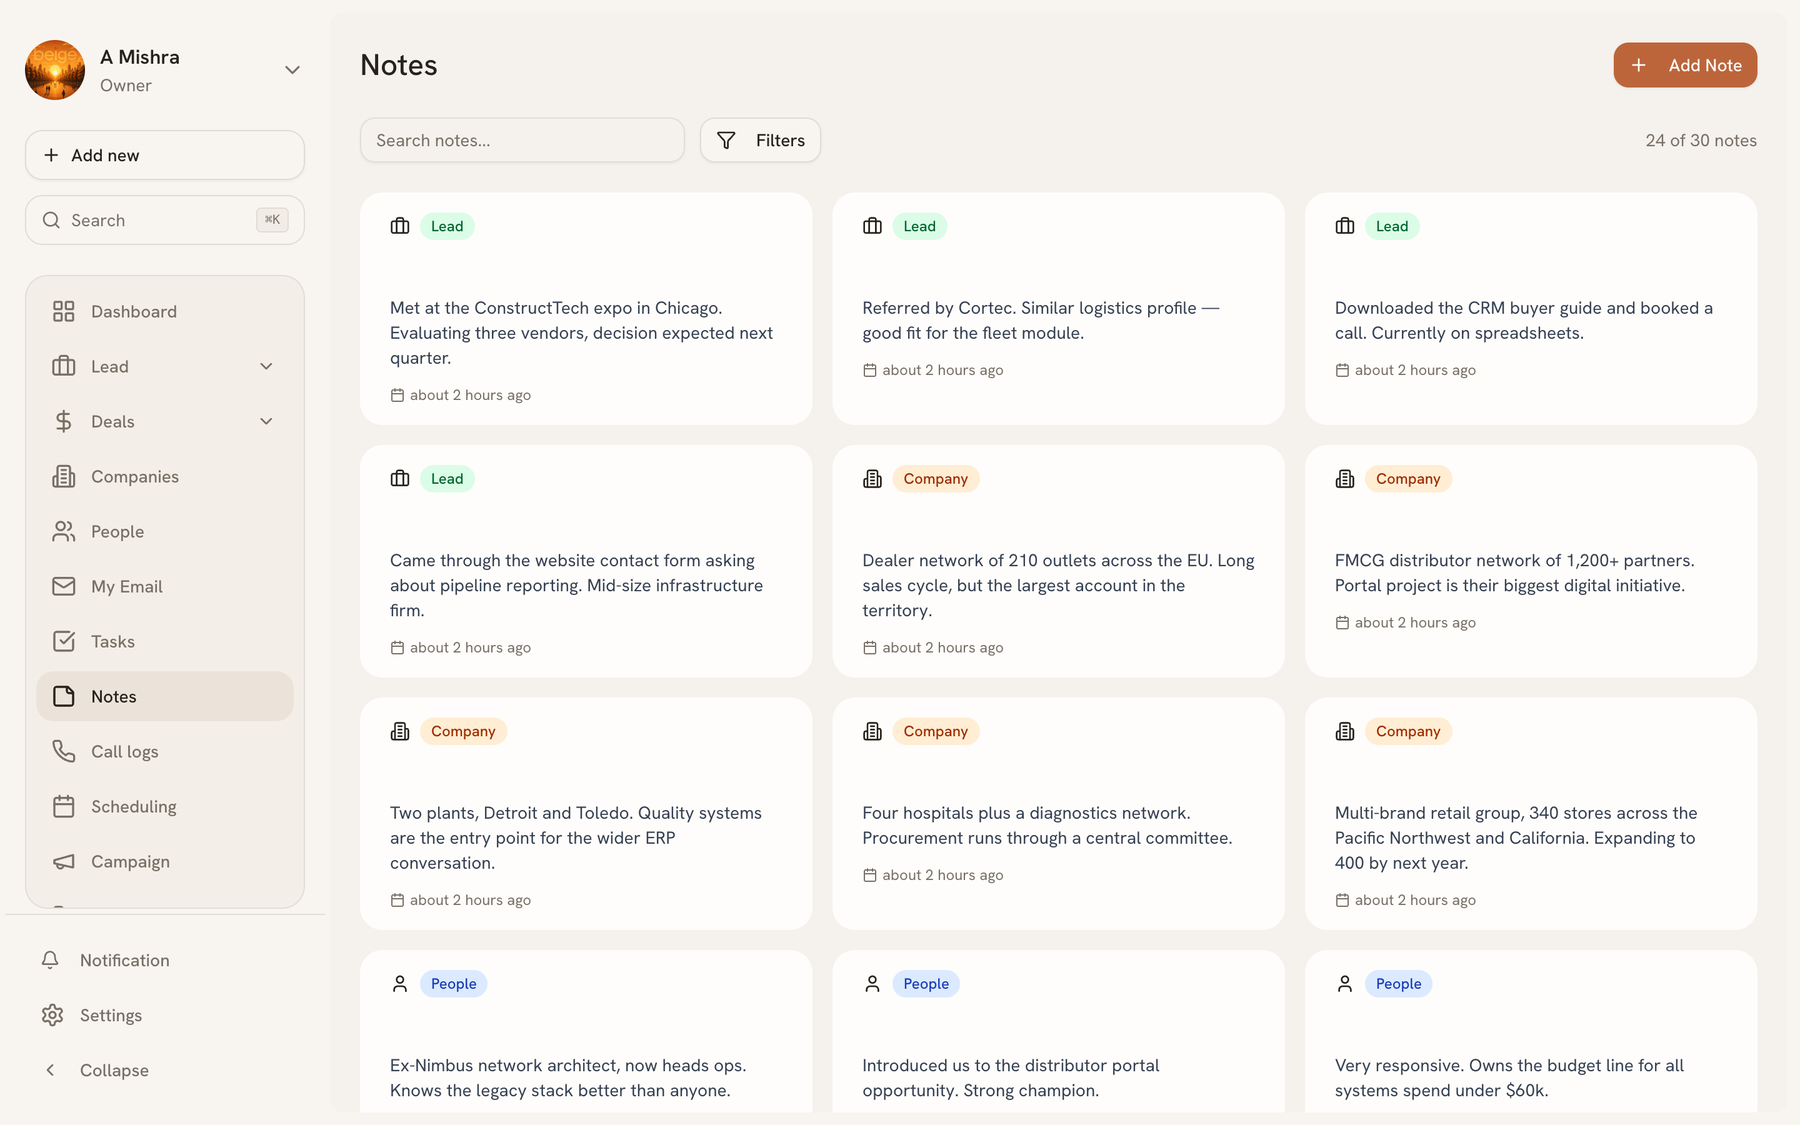Screen dimensions: 1800x1125
Task: Click the Notification bell icon
Action: pos(50,960)
